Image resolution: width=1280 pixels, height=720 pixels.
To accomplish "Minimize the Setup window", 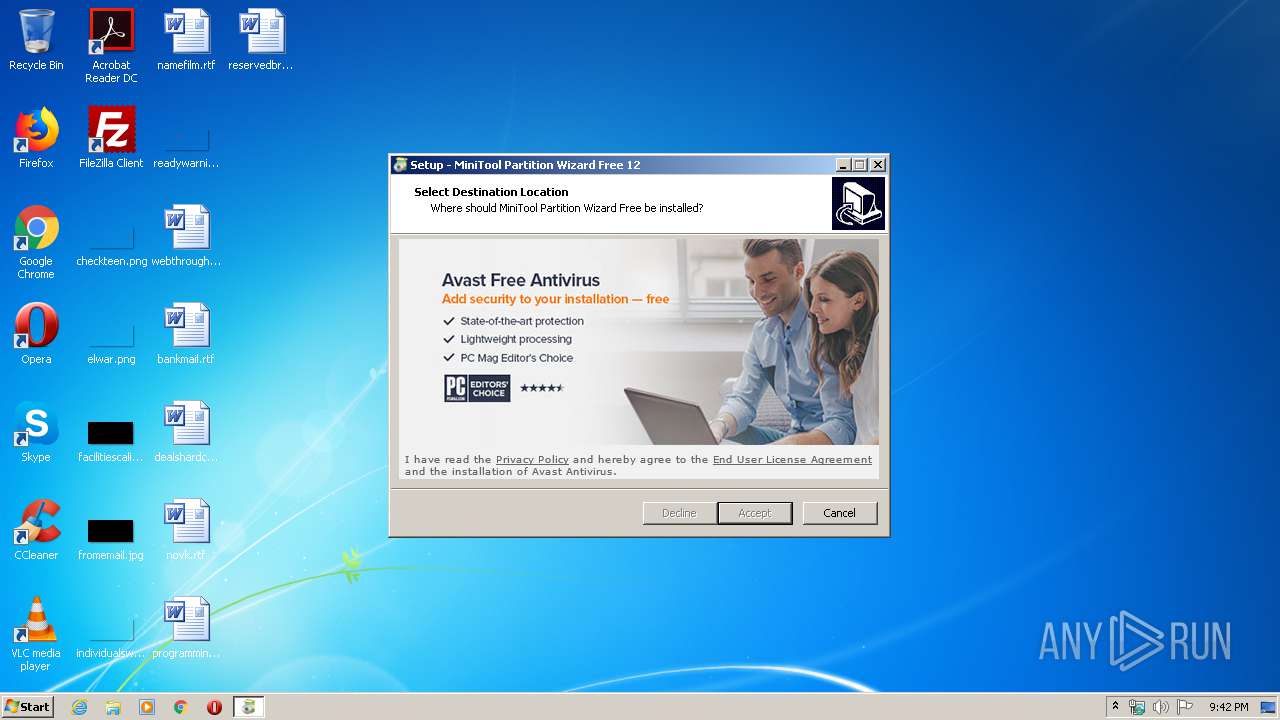I will click(x=843, y=165).
